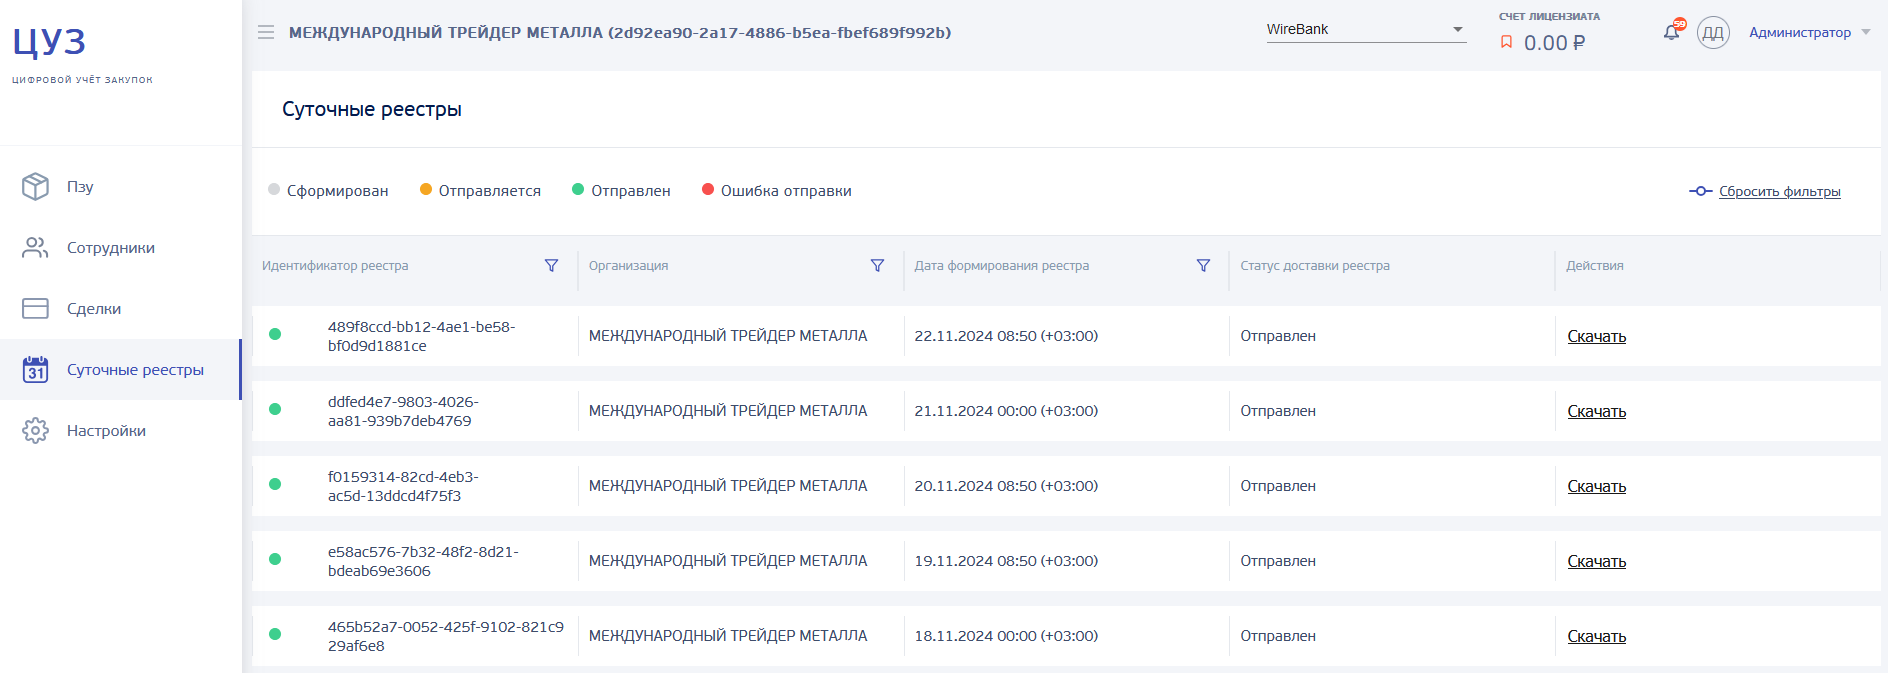Screen dimensions: 1888x673
Task: Click the Настройки gear icon
Action: click(x=35, y=430)
